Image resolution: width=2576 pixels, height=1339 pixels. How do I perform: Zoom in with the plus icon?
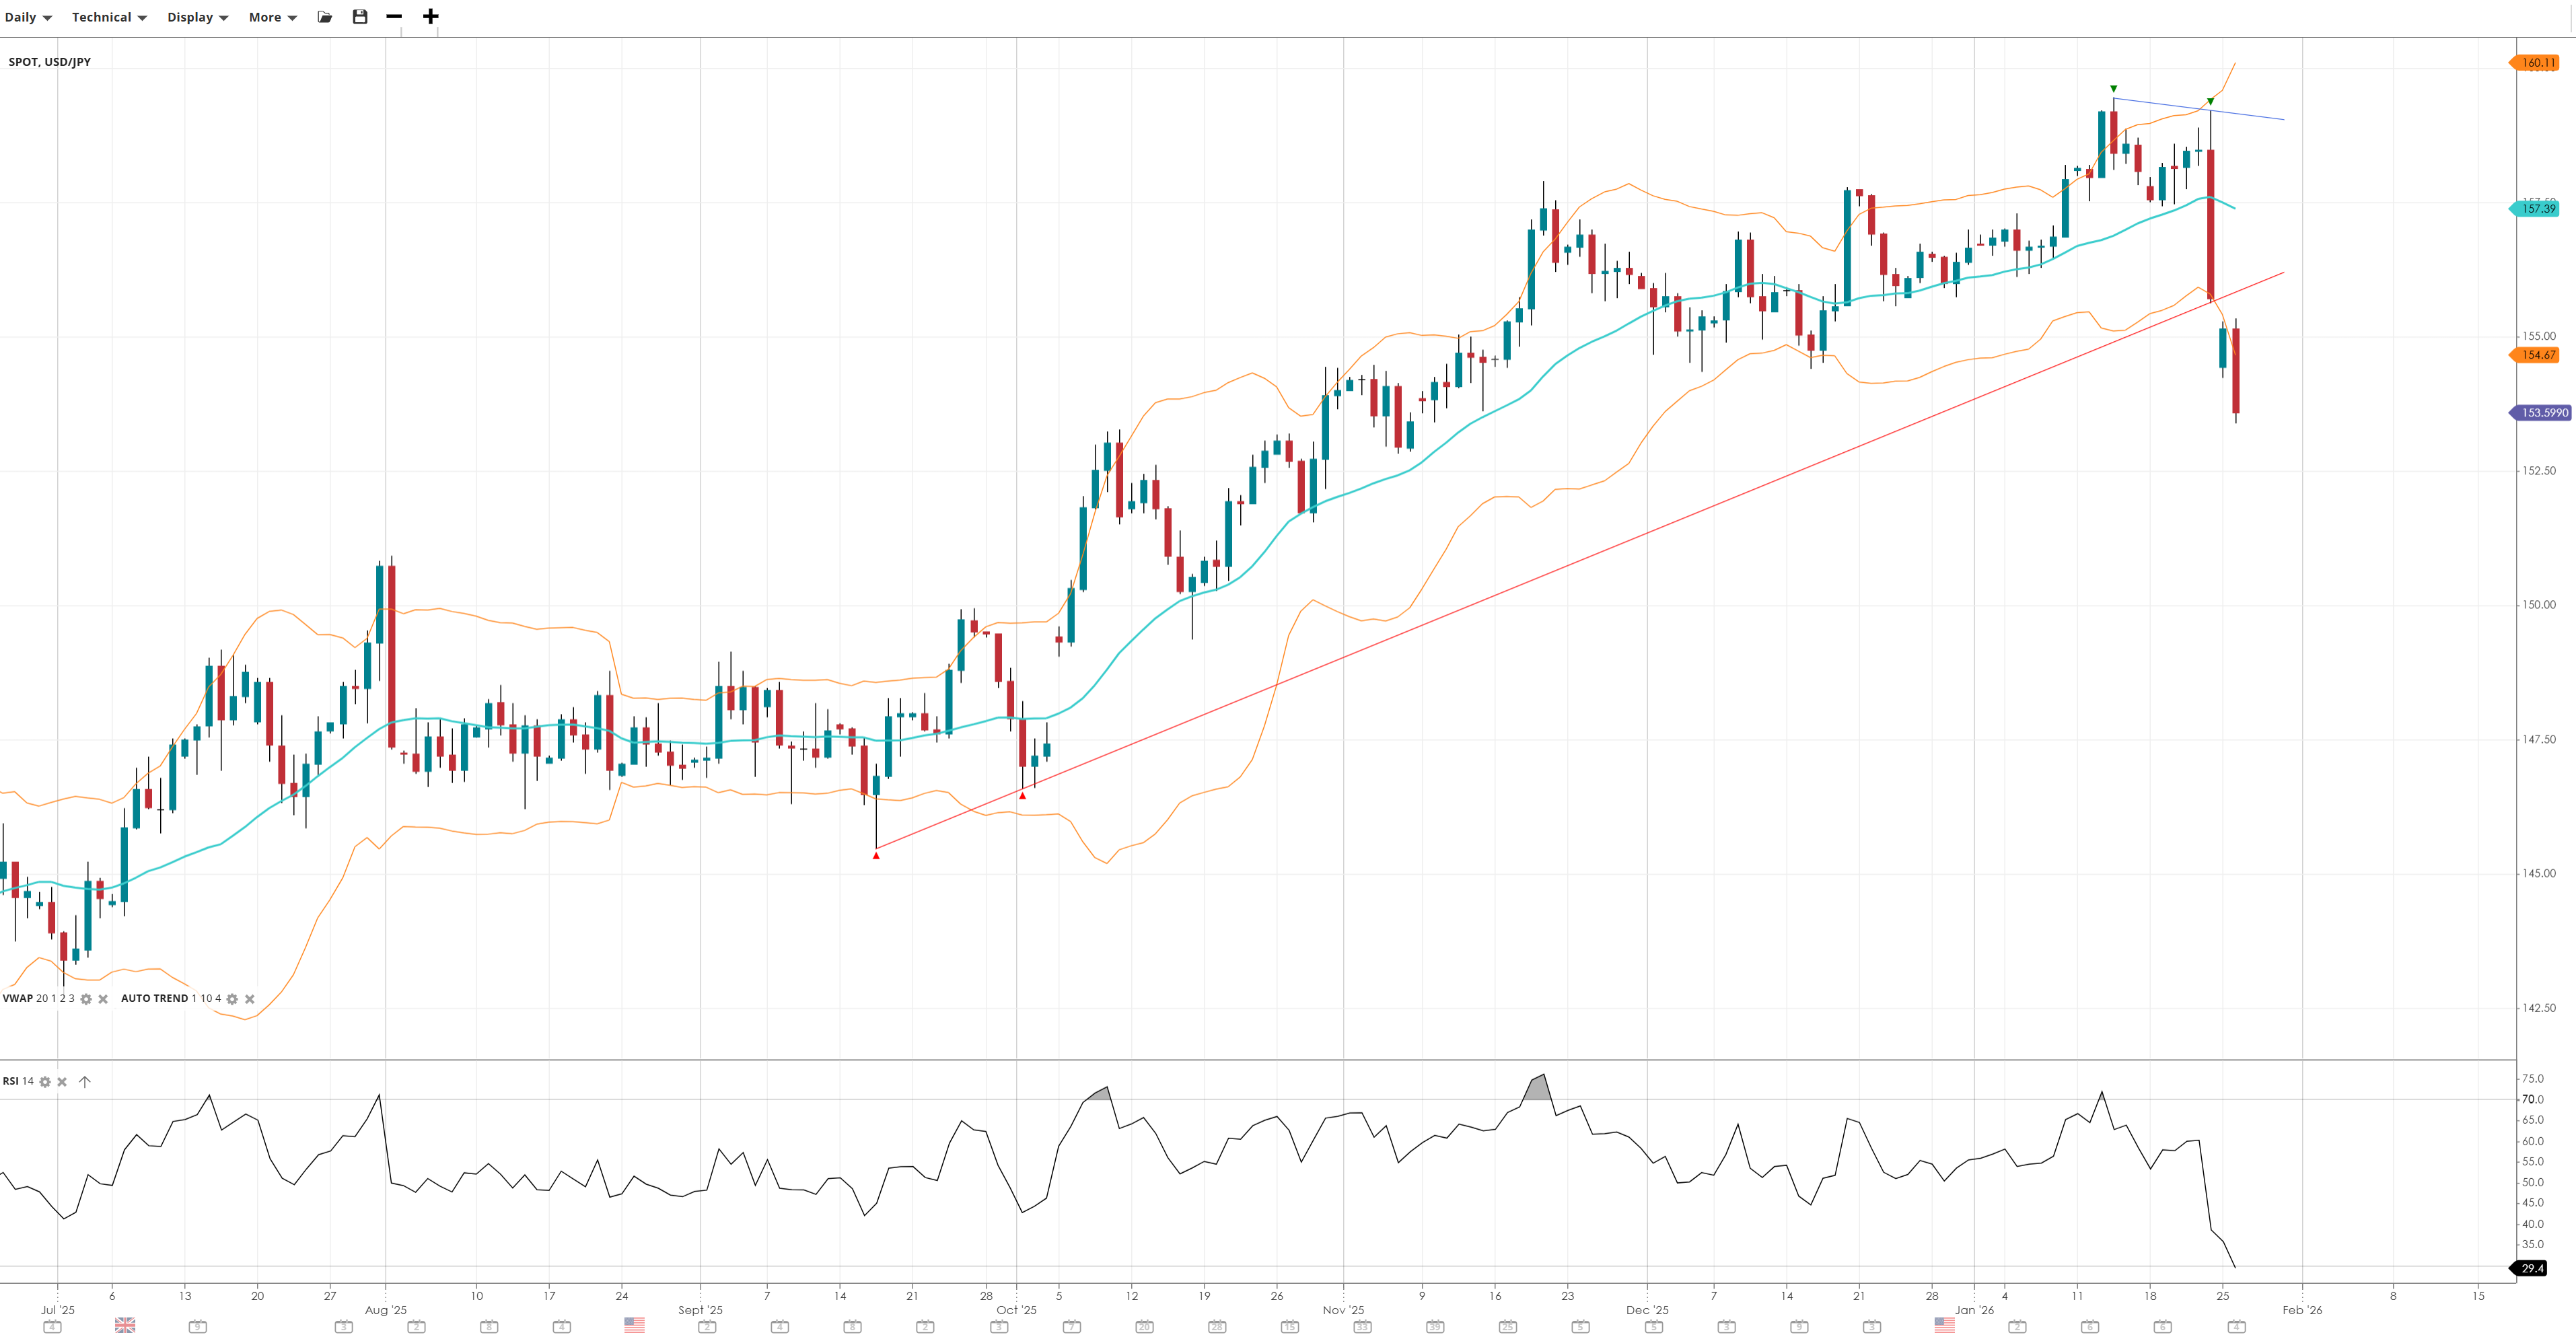pyautogui.click(x=430, y=17)
